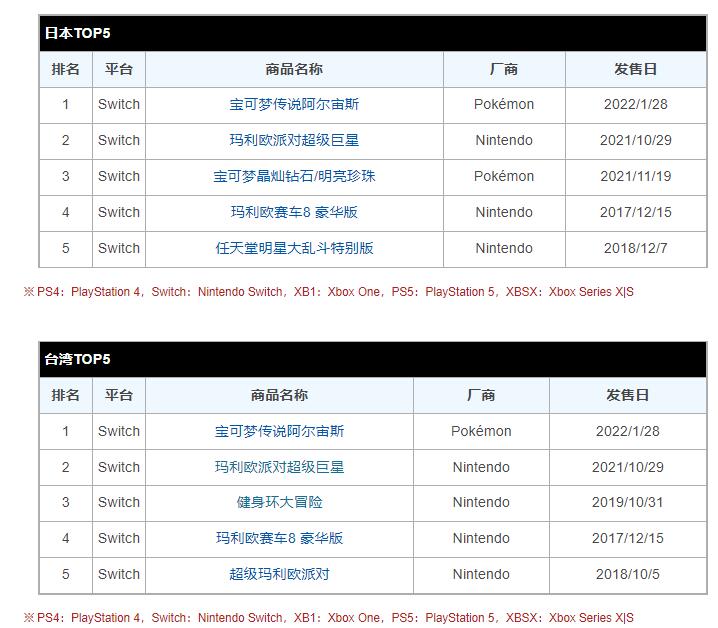The width and height of the screenshot is (718, 628).
Task: Open 玛利欧派对超级巨星 link in 台湾TOP5 table
Action: point(279,467)
